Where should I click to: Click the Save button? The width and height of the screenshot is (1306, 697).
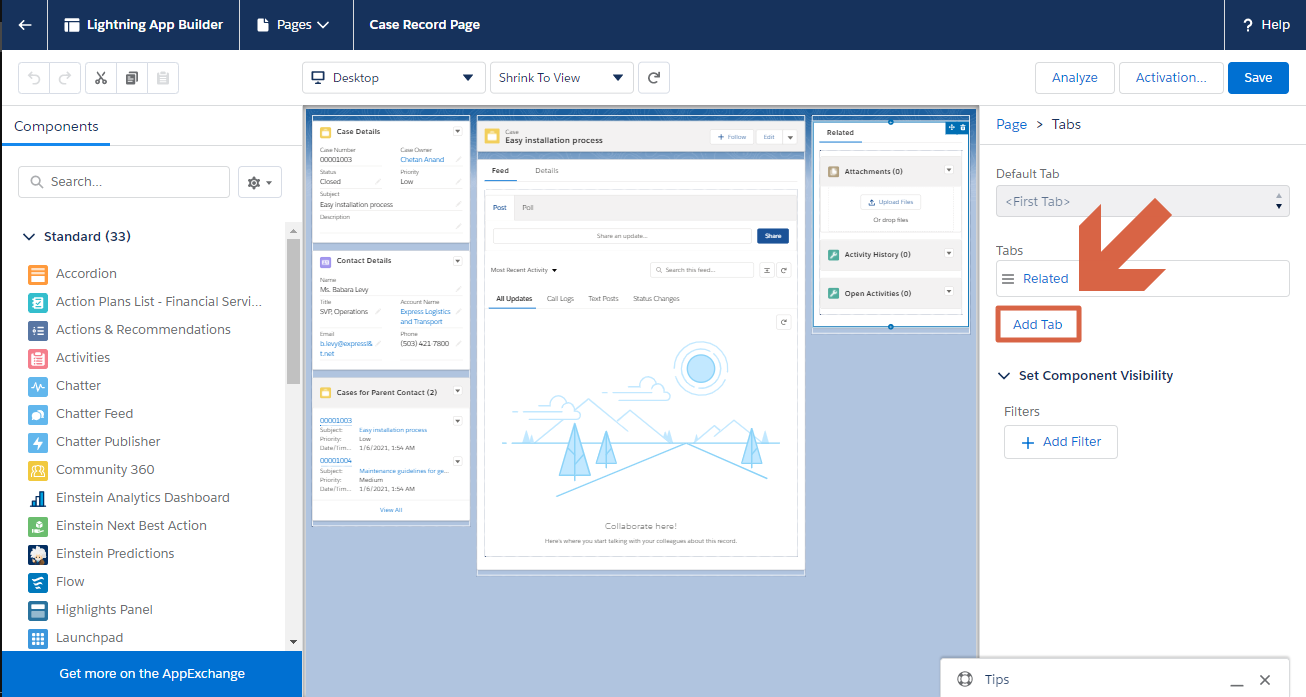point(1257,78)
